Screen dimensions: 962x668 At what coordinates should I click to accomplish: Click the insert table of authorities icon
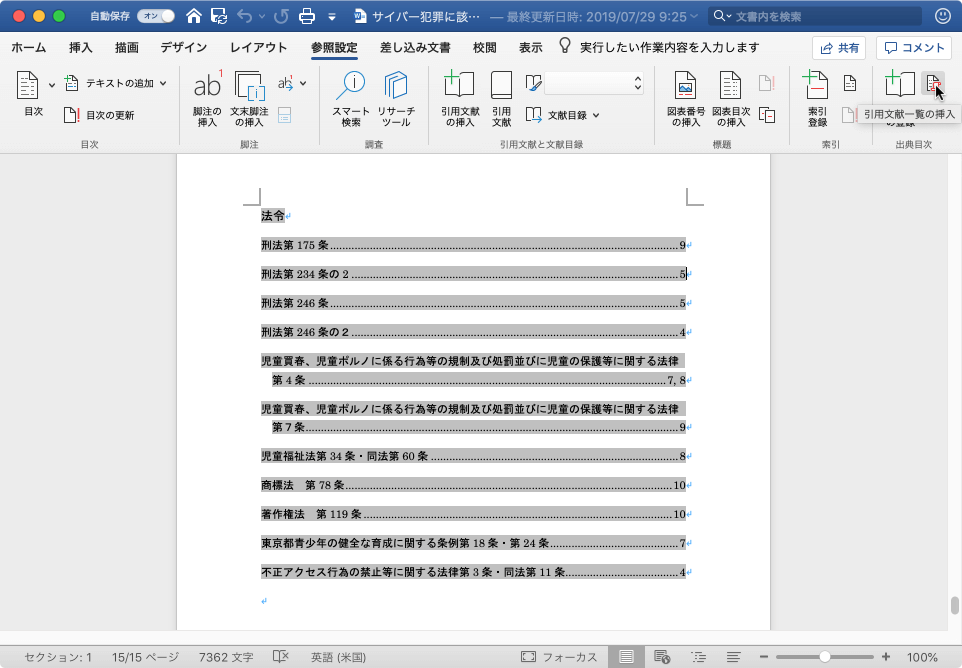pyautogui.click(x=933, y=83)
